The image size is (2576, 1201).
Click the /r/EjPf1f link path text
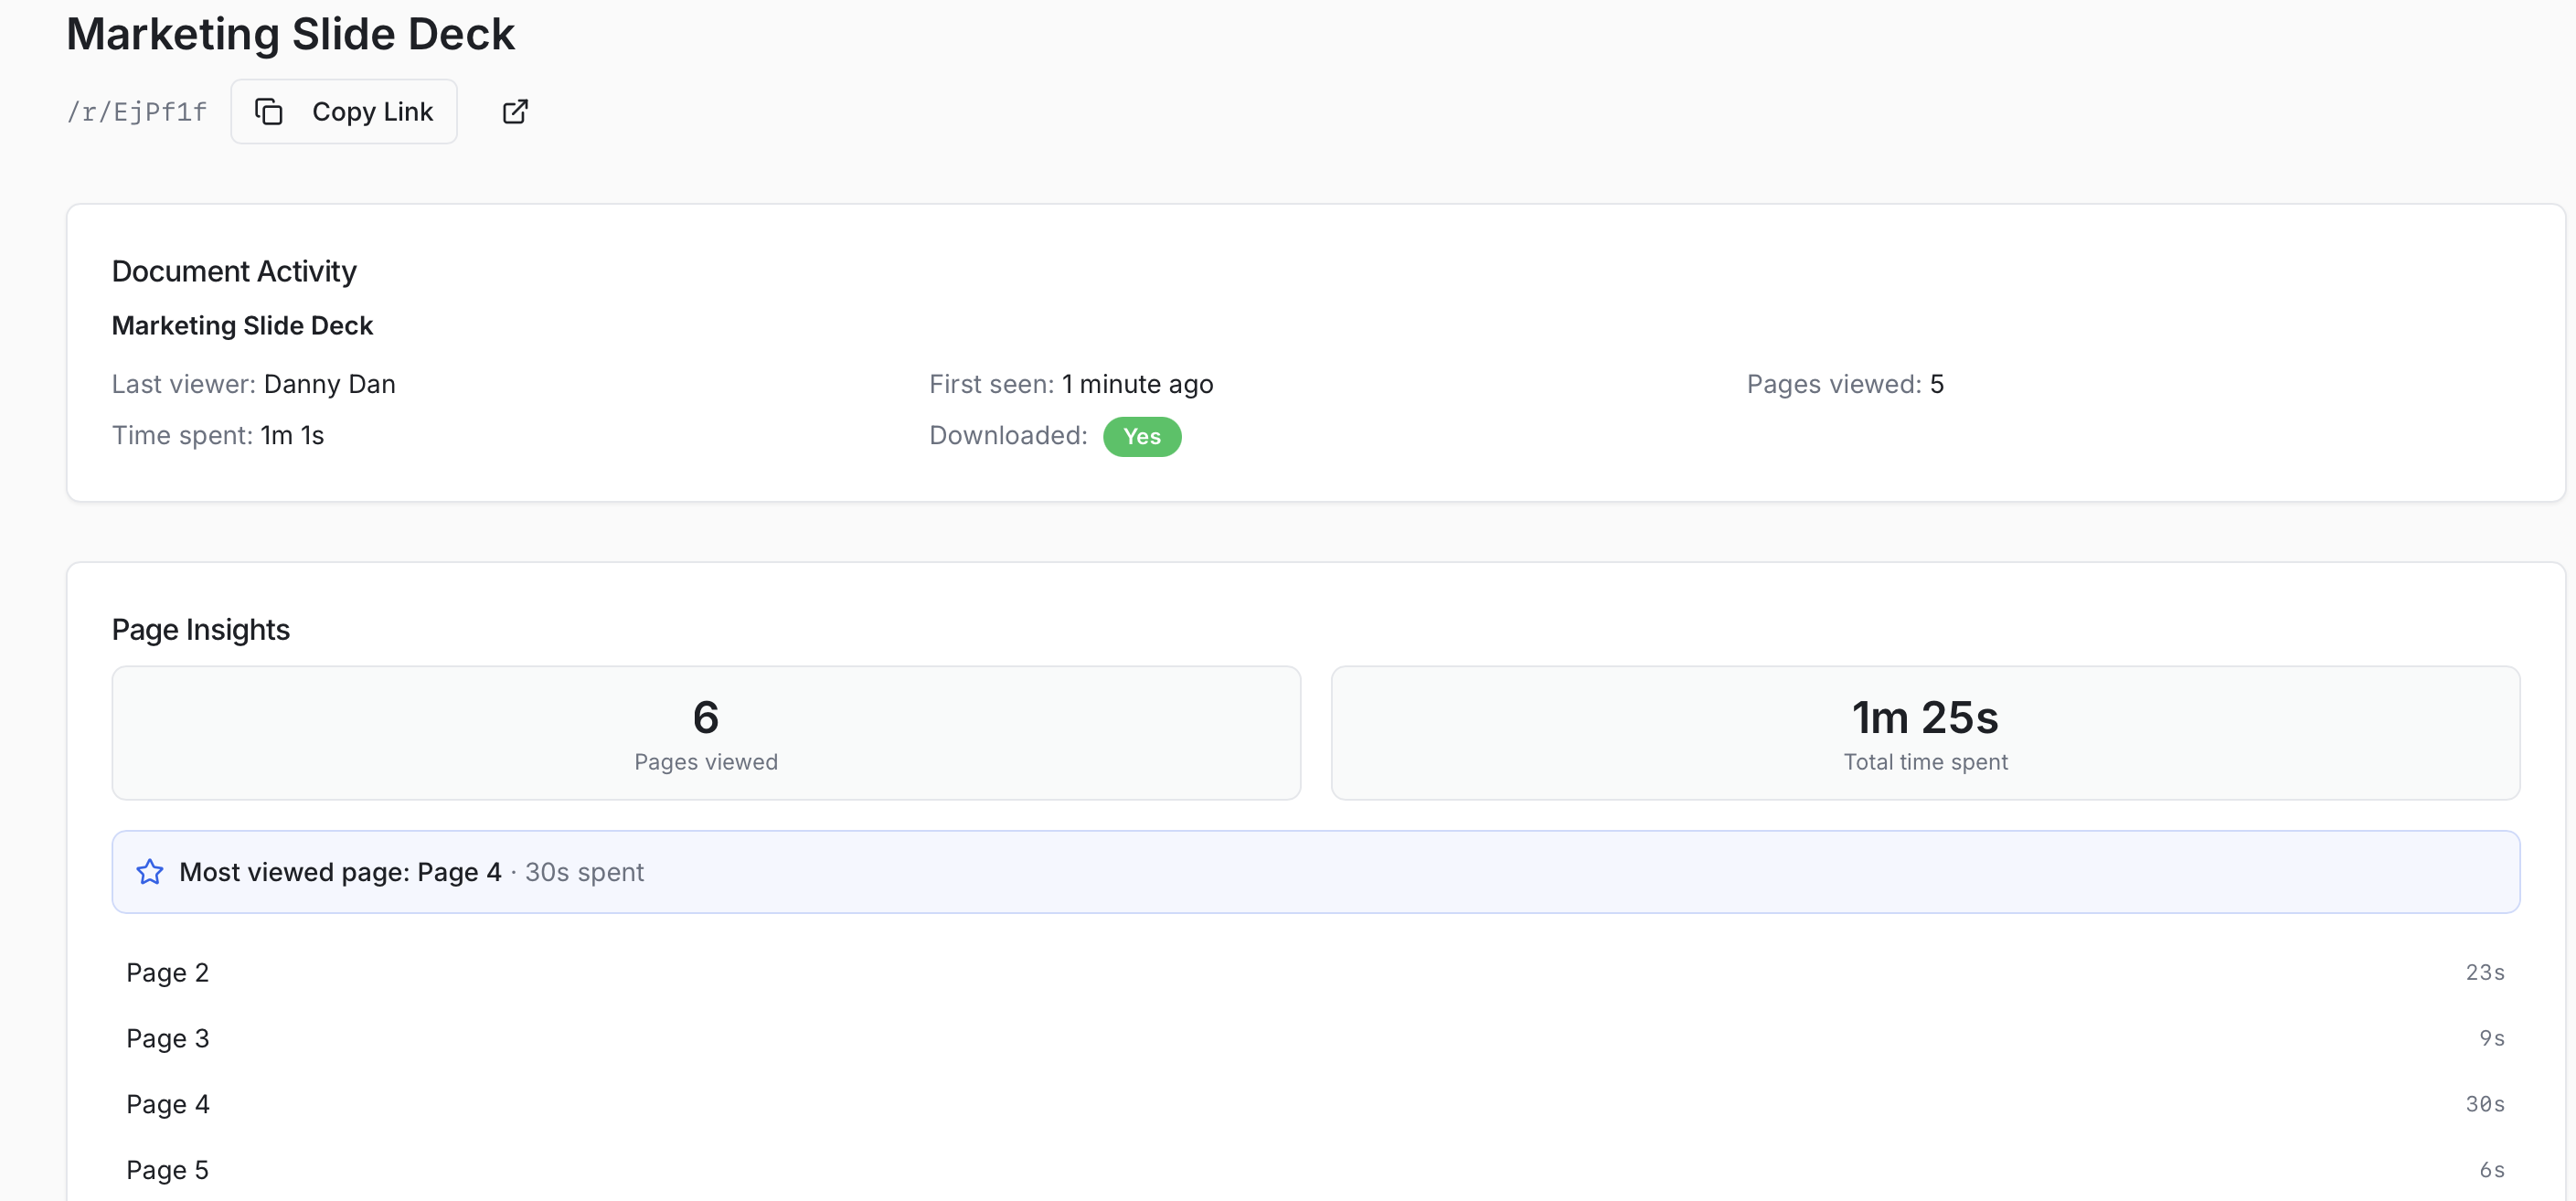(x=136, y=112)
